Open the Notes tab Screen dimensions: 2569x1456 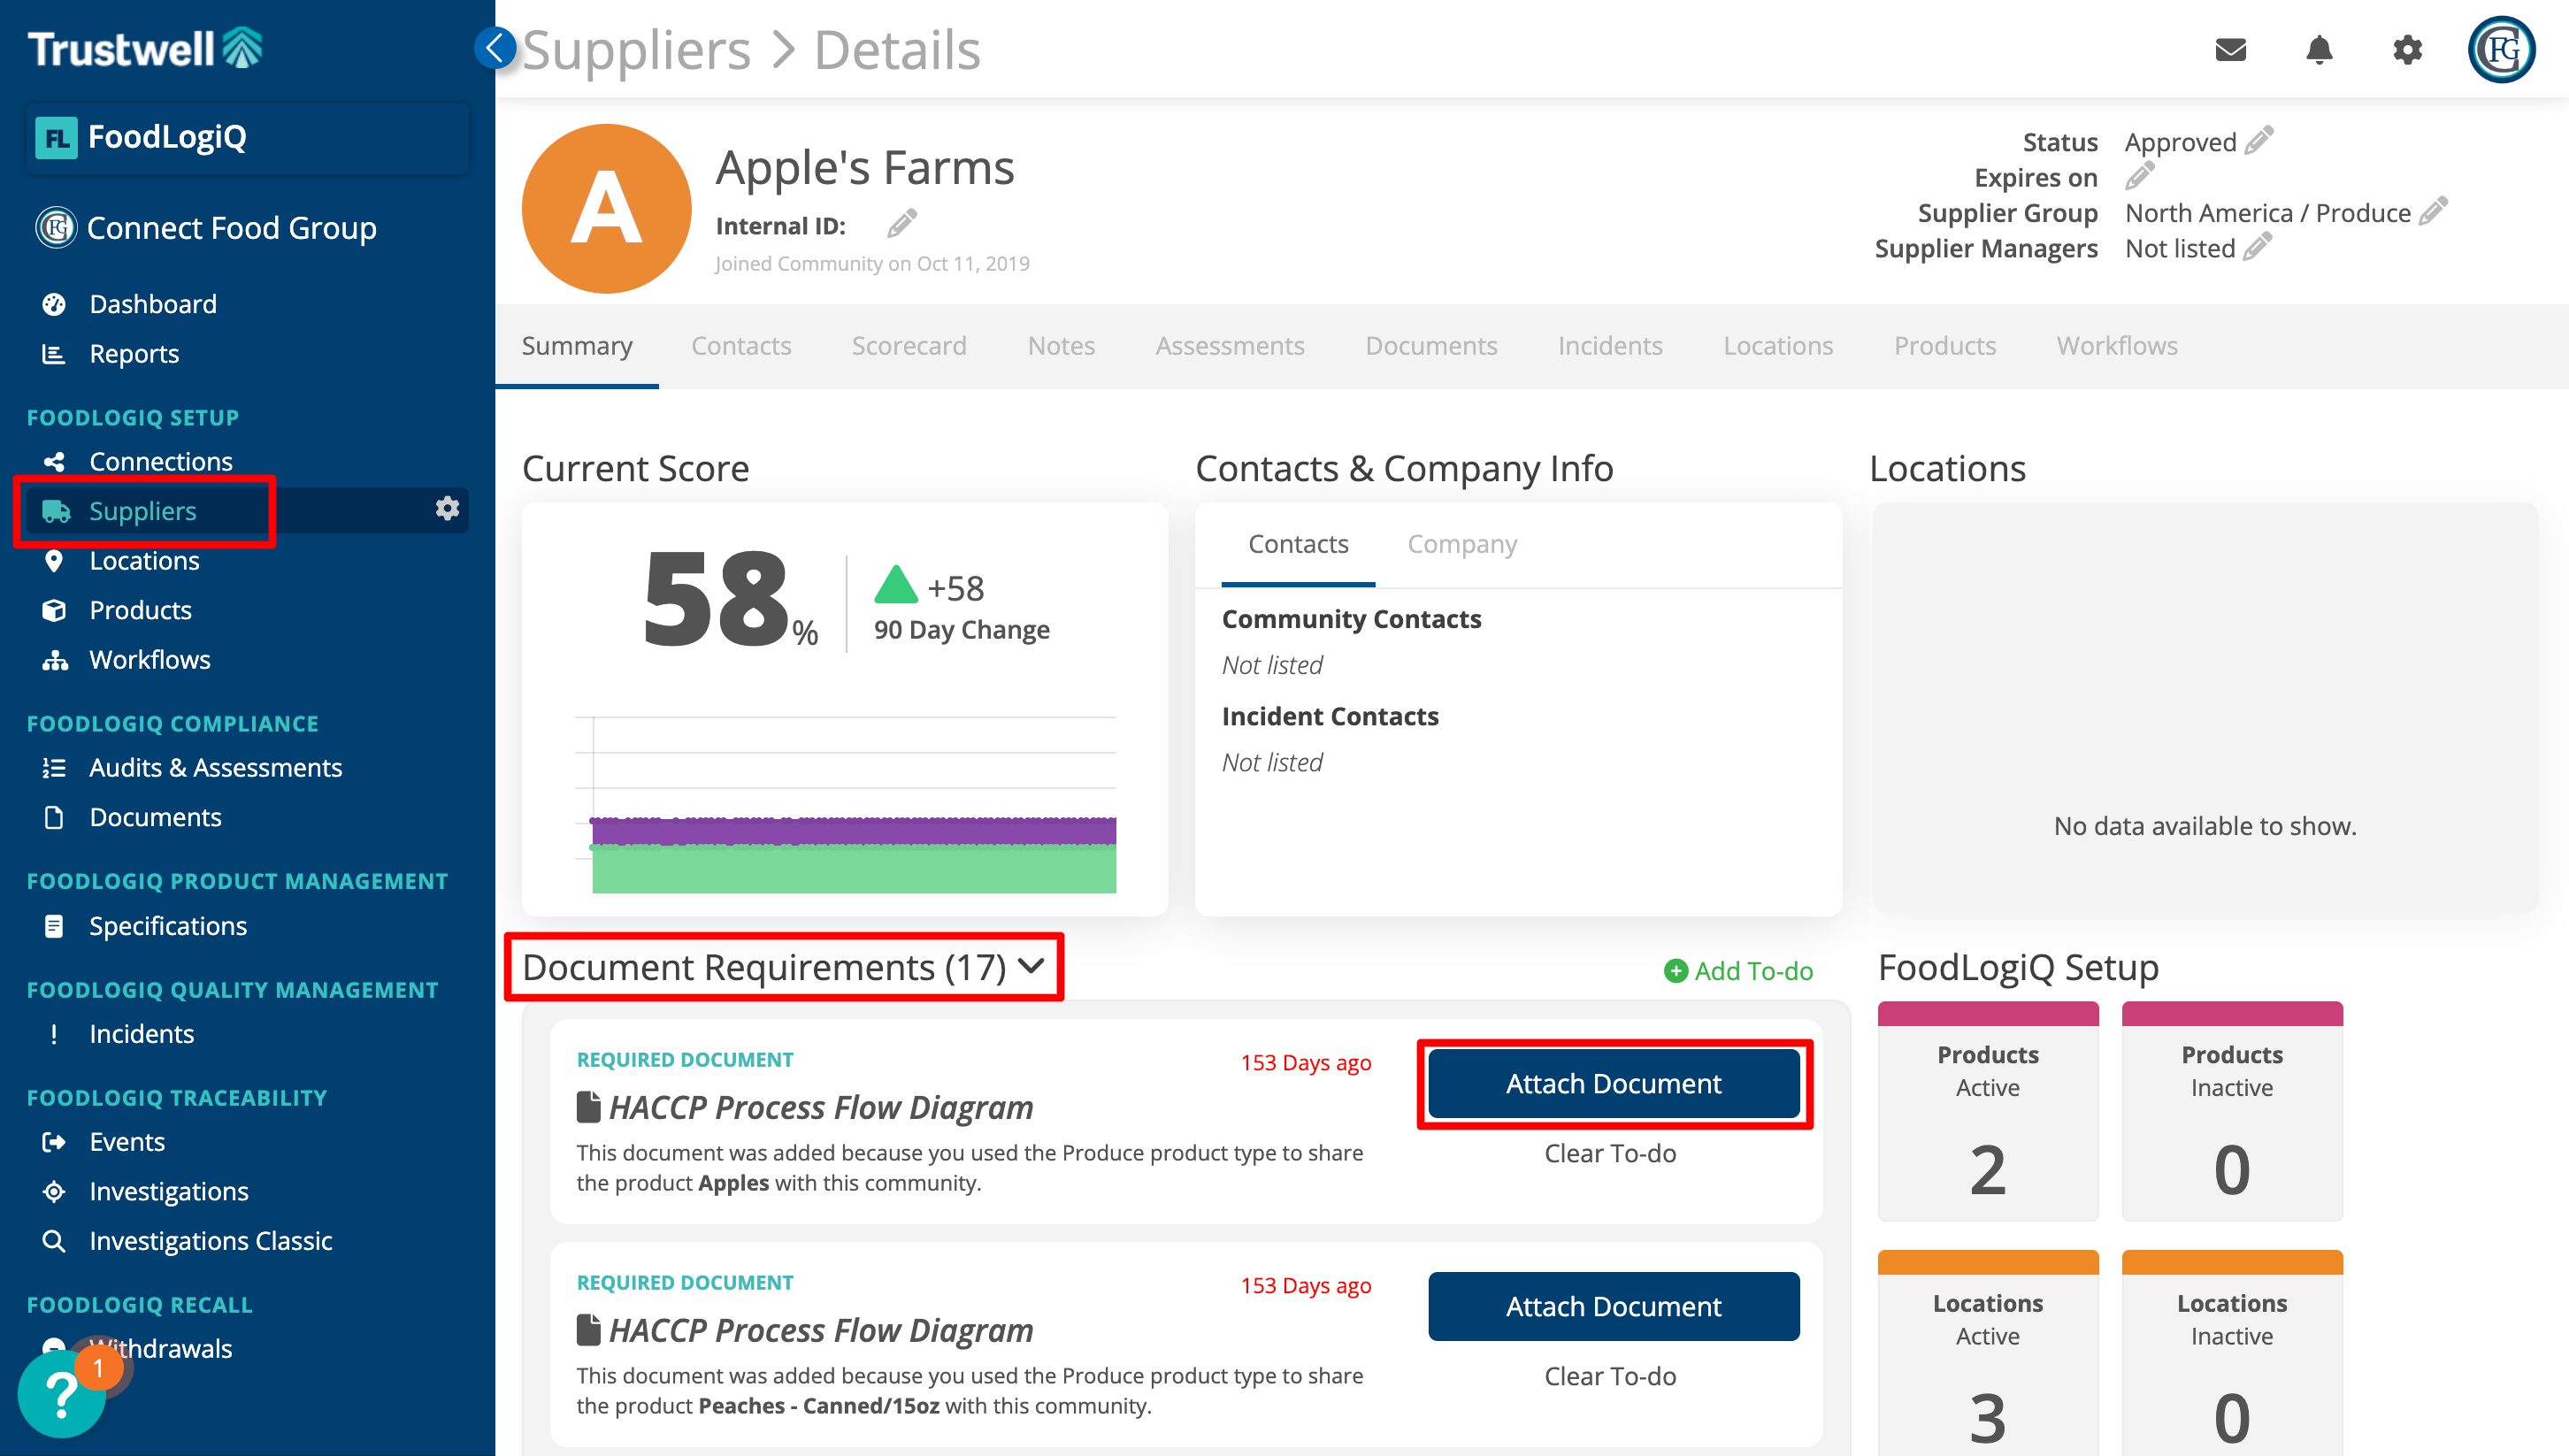[1061, 346]
